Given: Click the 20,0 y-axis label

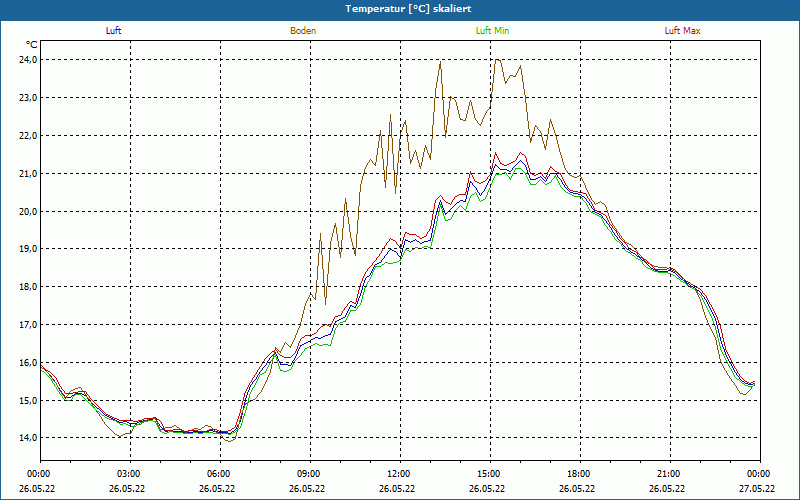Looking at the screenshot, I should pyautogui.click(x=29, y=211).
